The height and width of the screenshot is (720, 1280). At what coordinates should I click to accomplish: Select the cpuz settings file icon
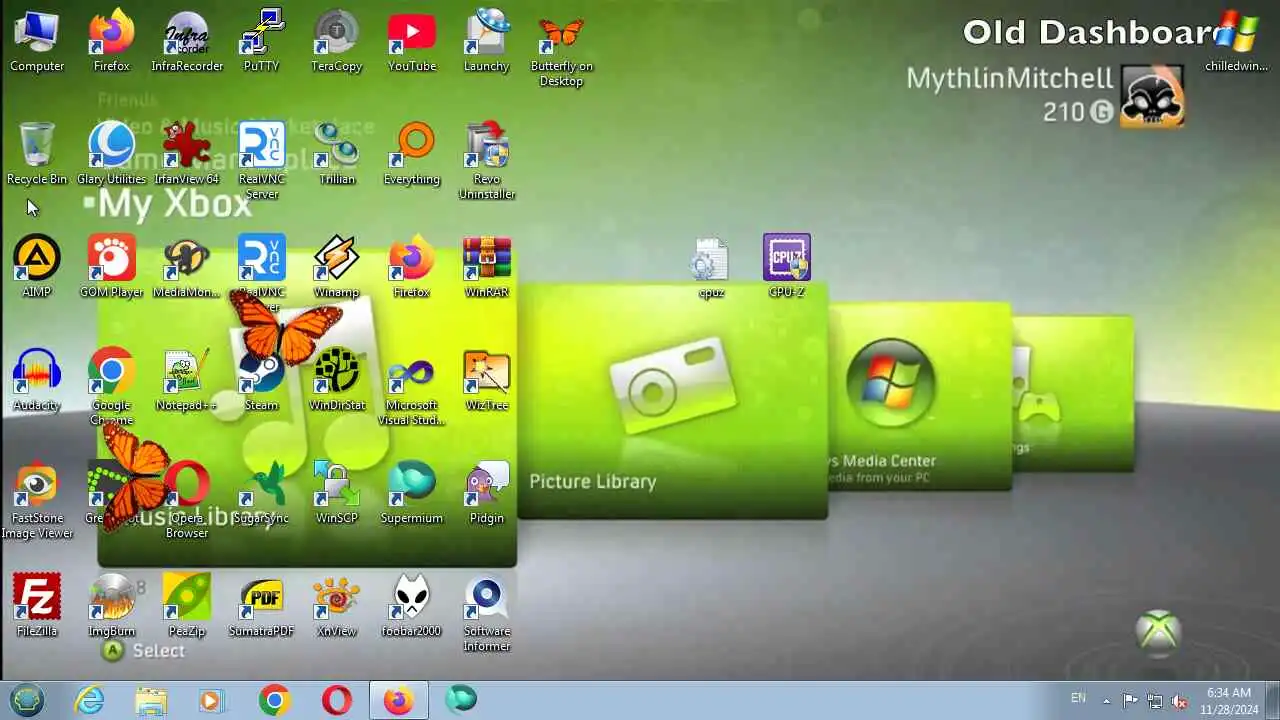pyautogui.click(x=711, y=267)
